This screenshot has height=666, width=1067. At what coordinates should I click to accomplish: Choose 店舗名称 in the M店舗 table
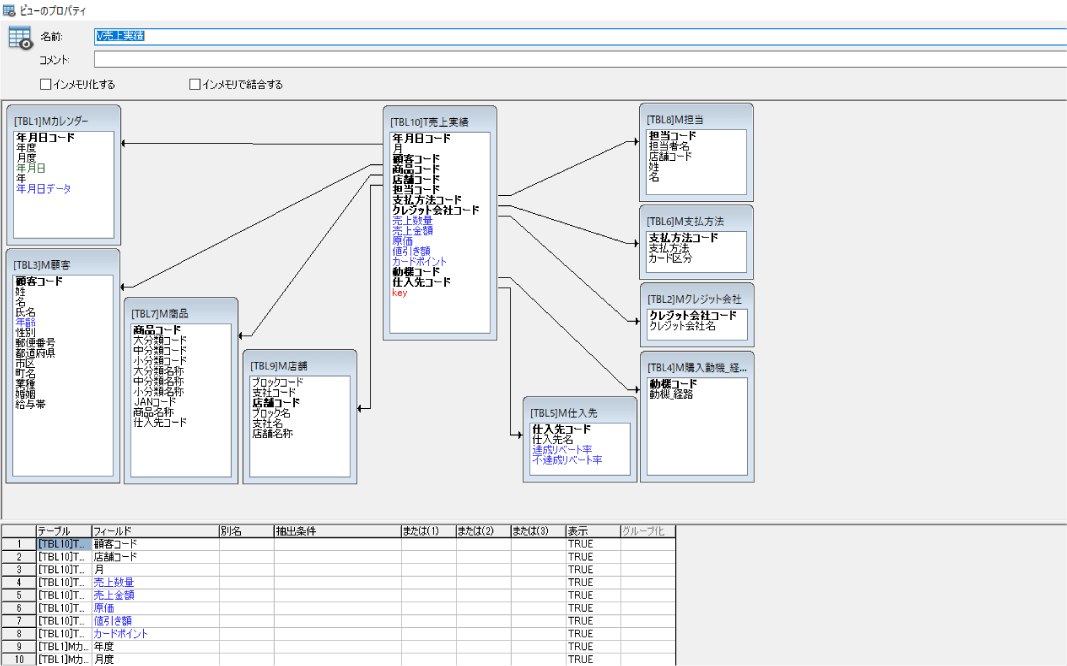(272, 434)
